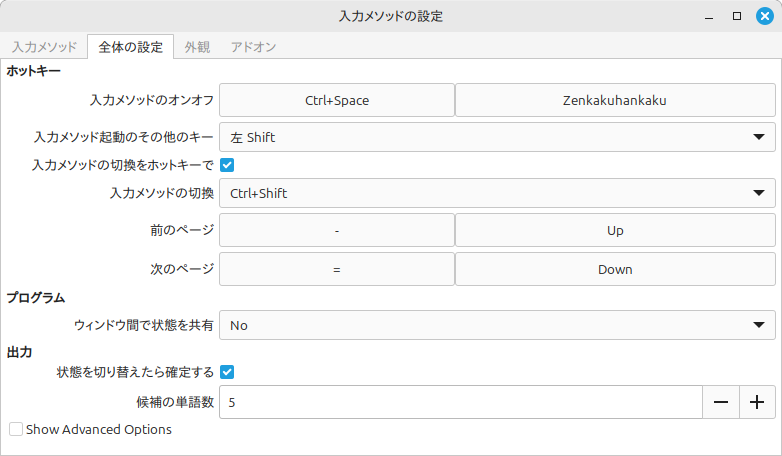Click the "=" hotkey button for 次のページ
This screenshot has width=782, height=456.
(x=337, y=269)
